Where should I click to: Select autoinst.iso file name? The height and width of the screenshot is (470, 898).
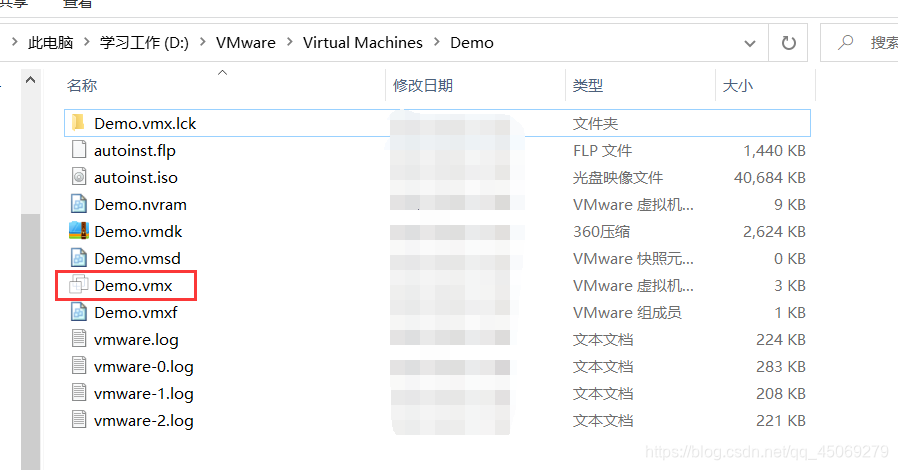[136, 177]
